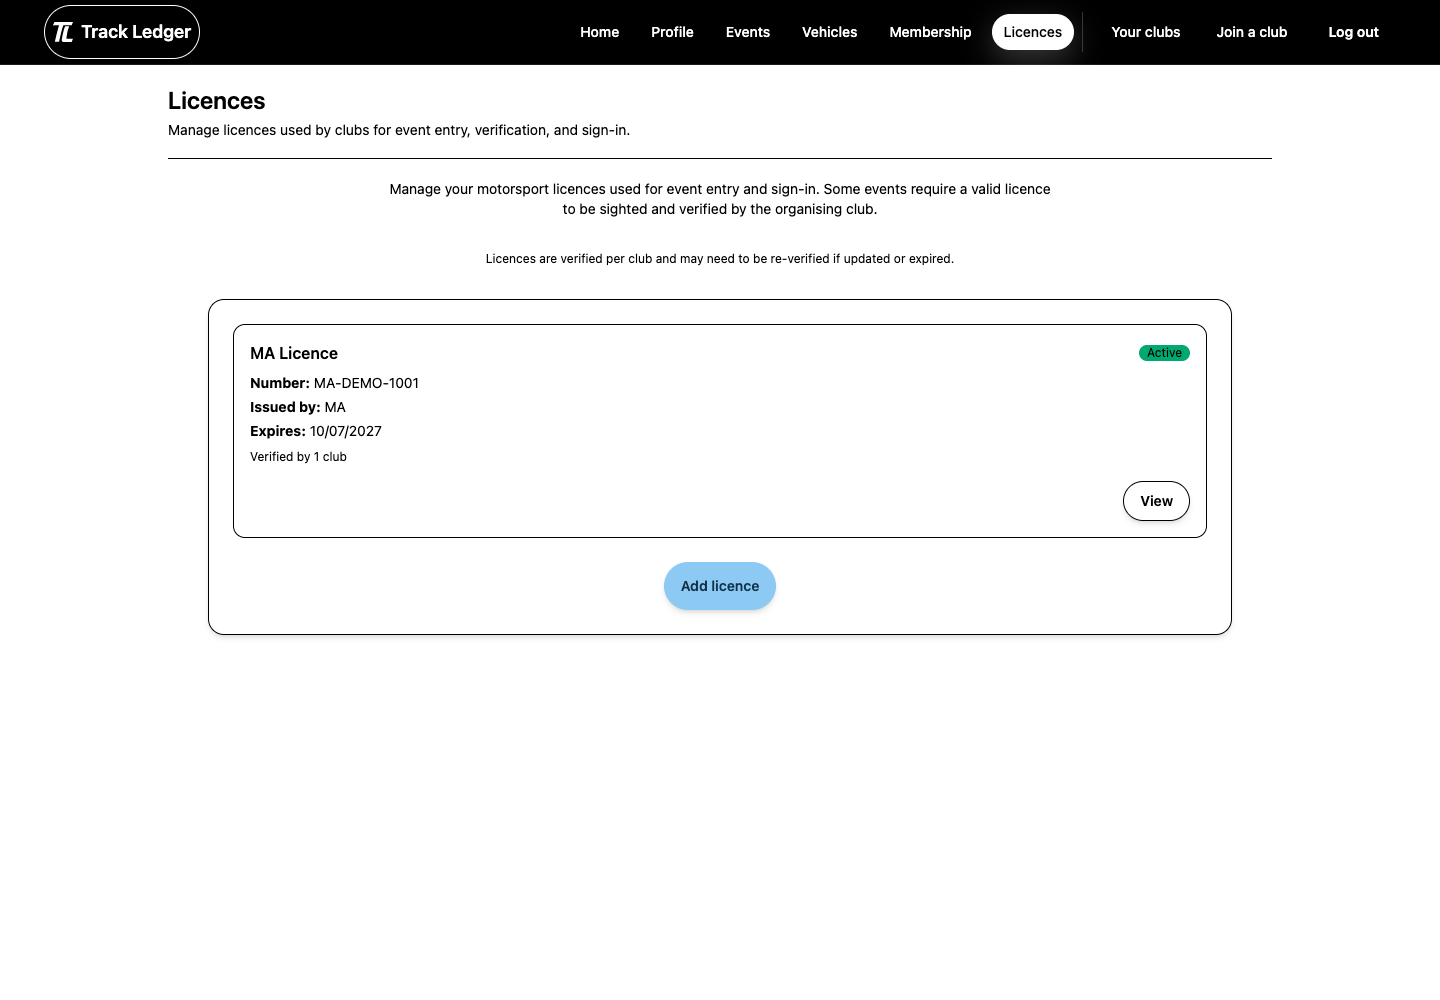
Task: Go to the Profile page
Action: click(x=672, y=32)
